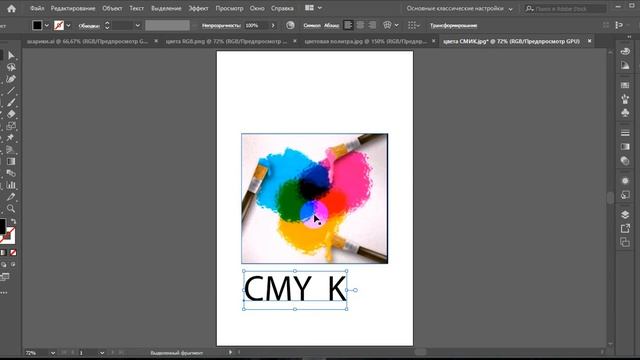
Task: Select the Blend tool
Action: click(11, 173)
